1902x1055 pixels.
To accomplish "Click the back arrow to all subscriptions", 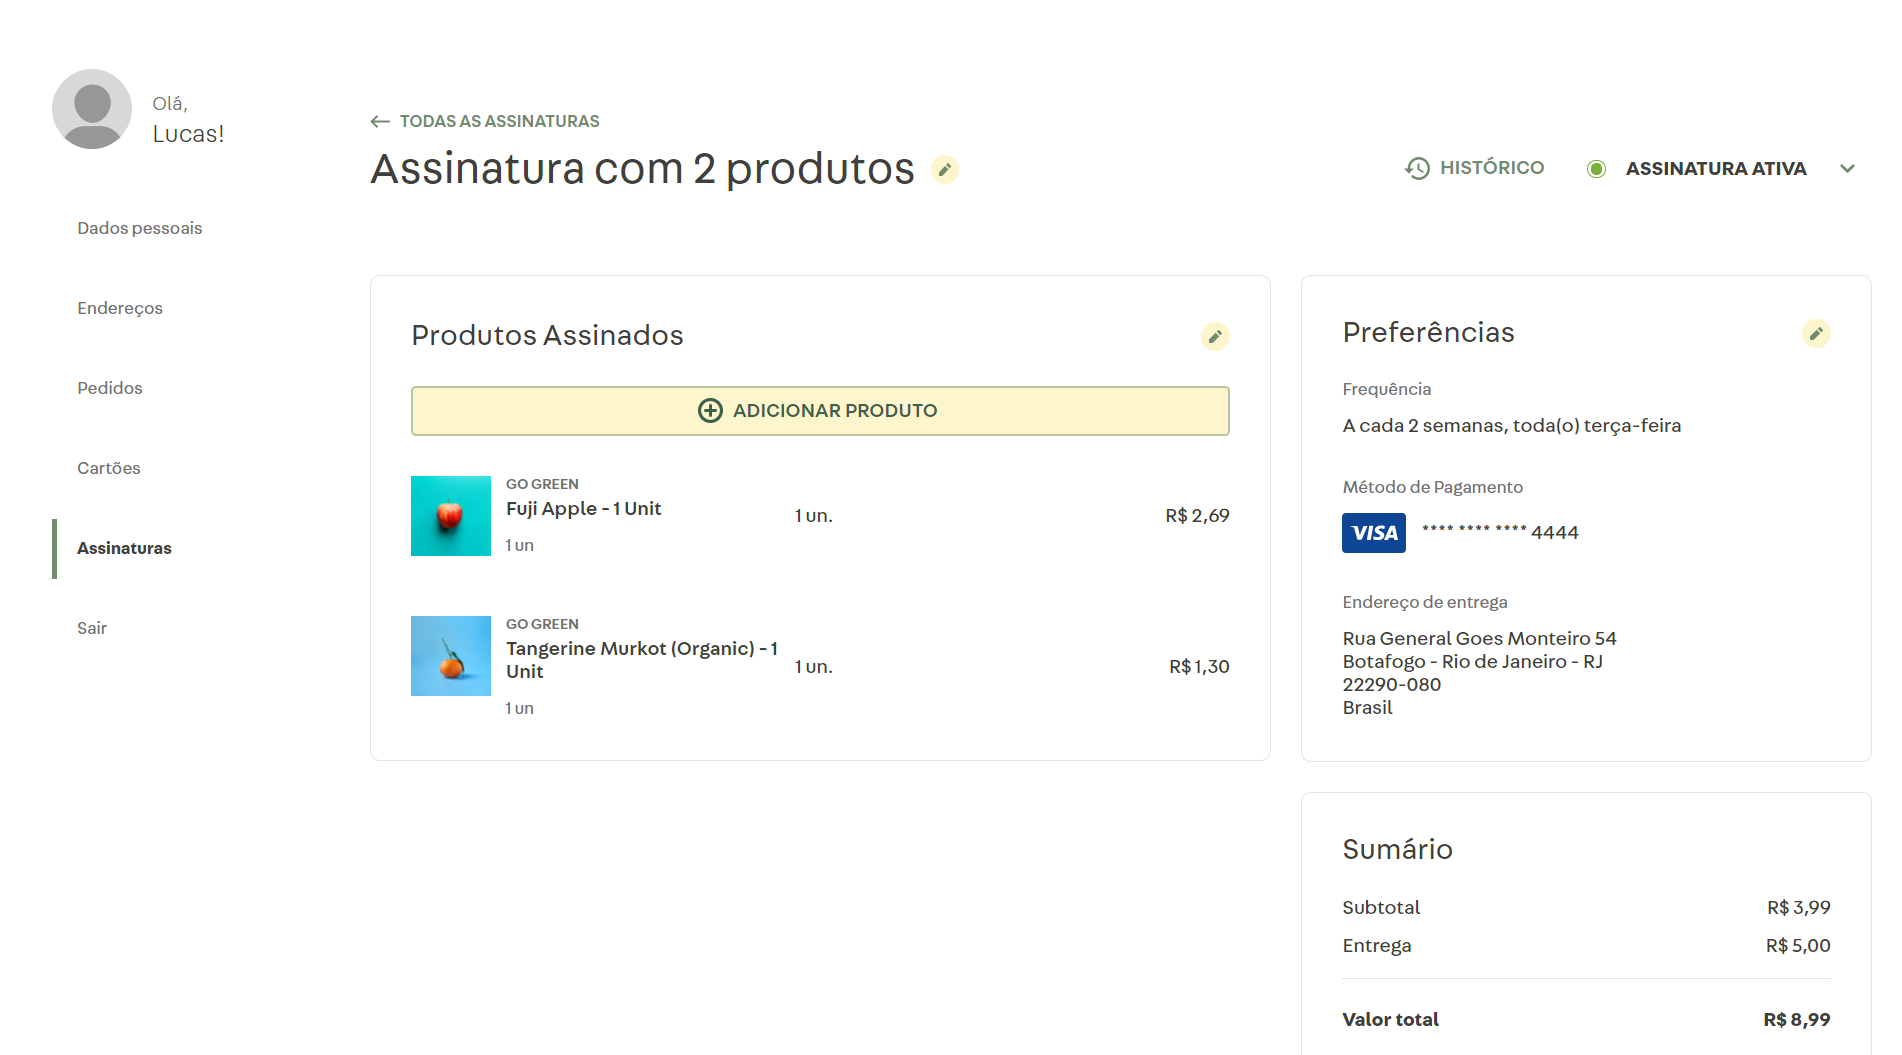I will (x=380, y=122).
